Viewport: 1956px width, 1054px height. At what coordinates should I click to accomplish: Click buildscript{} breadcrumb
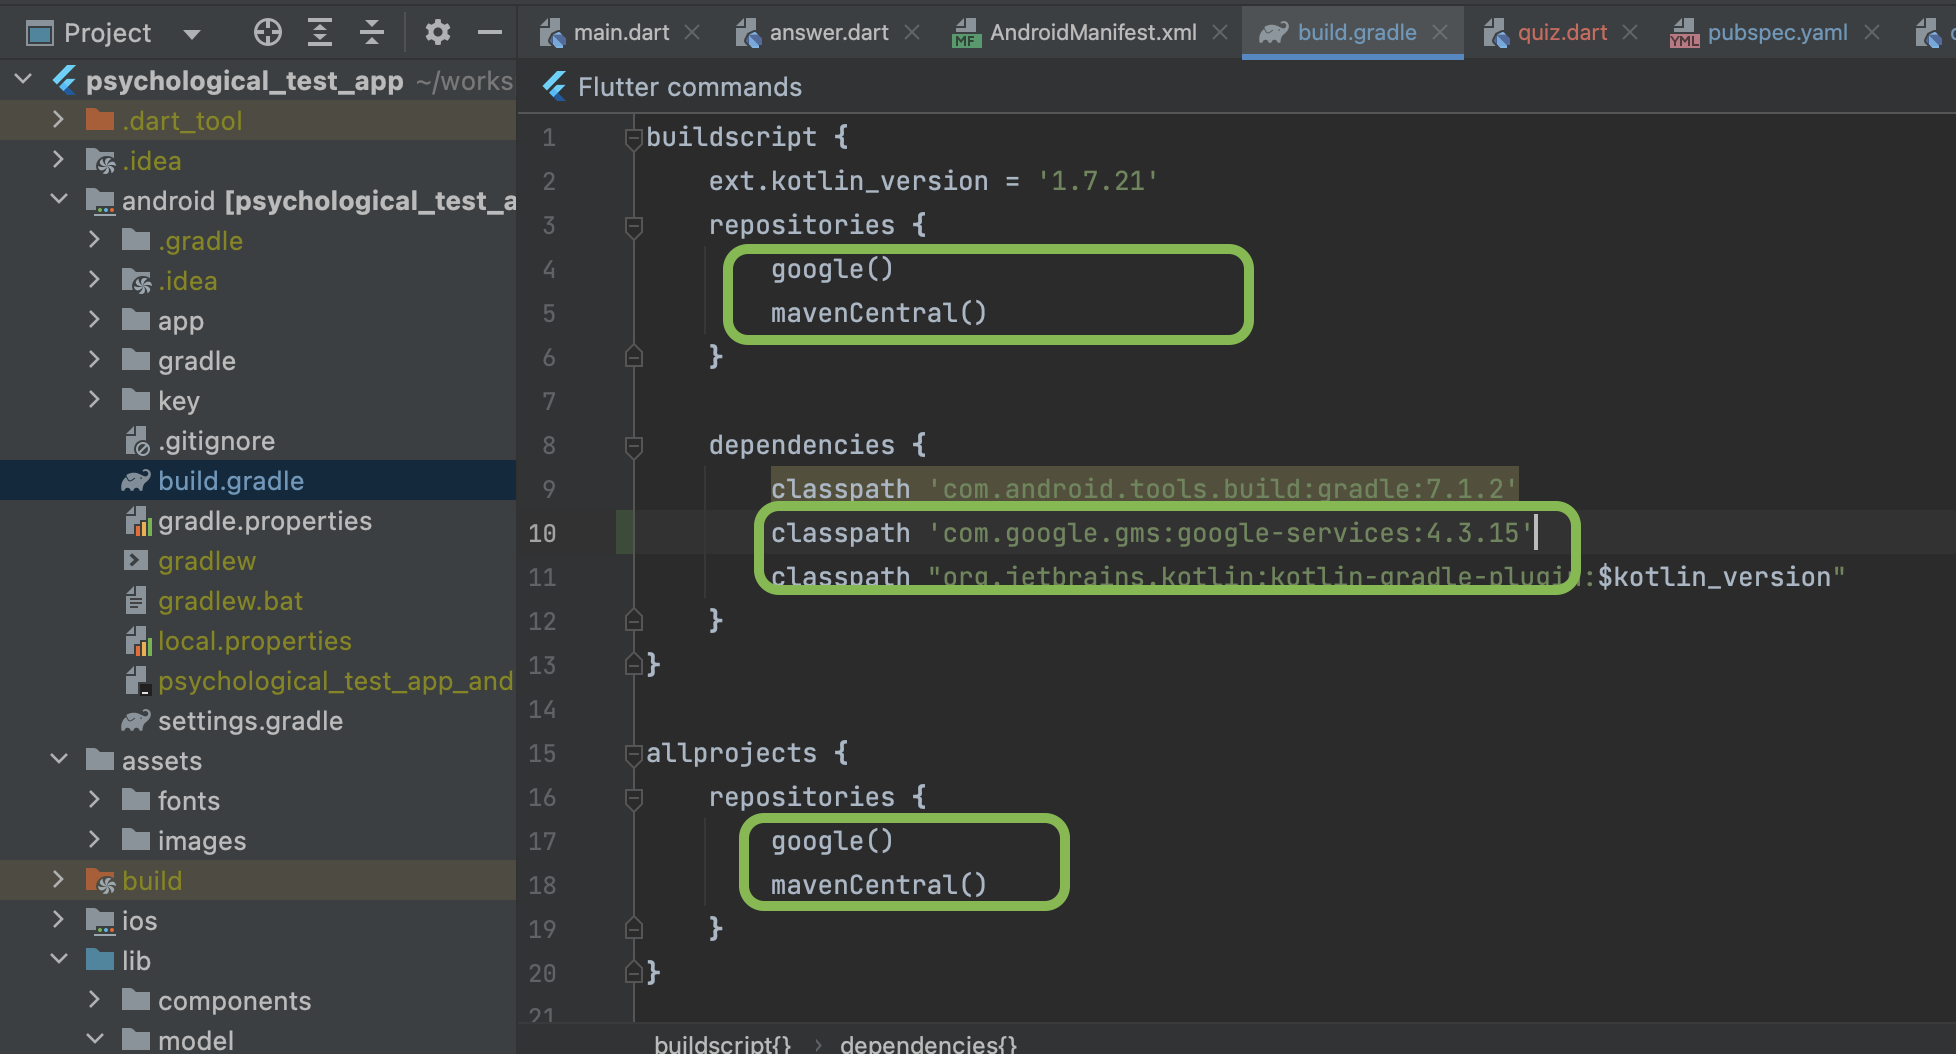pyautogui.click(x=722, y=1043)
